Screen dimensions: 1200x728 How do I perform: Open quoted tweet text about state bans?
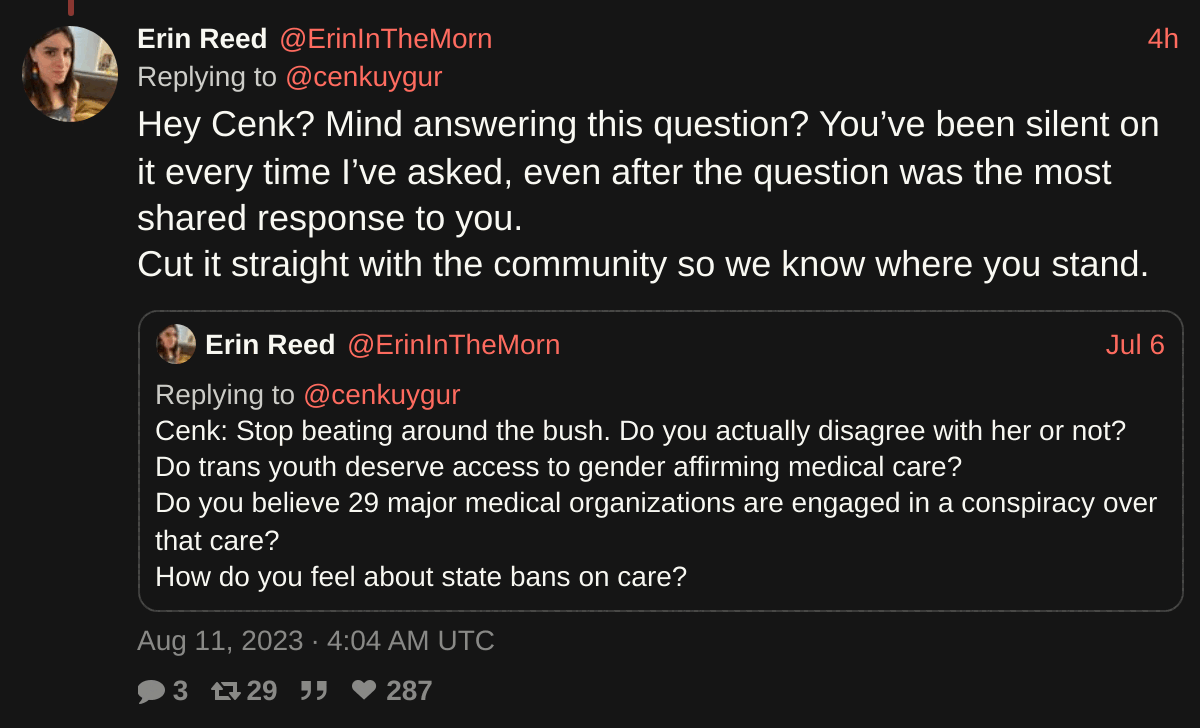pyautogui.click(x=421, y=577)
